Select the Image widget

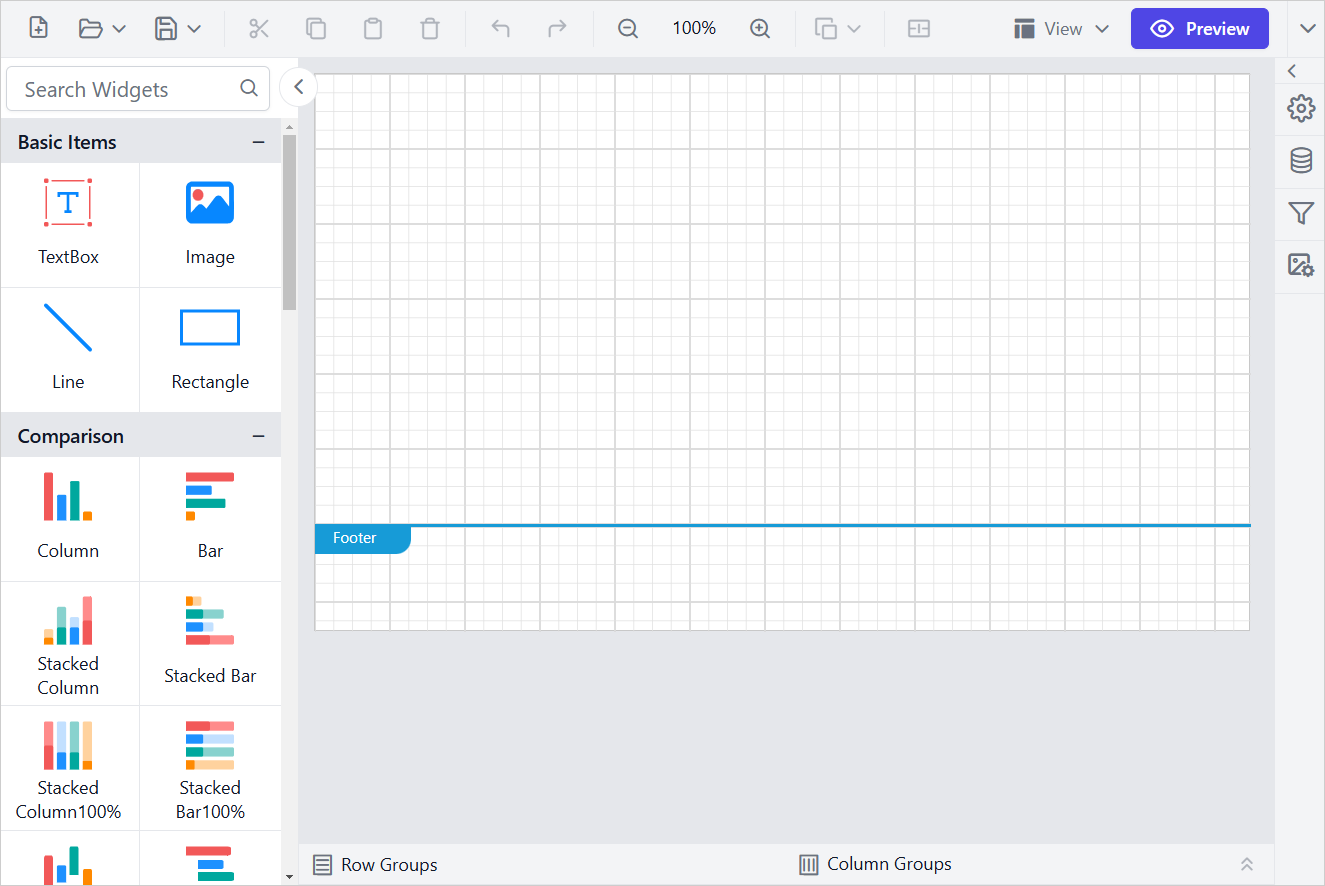pos(210,224)
